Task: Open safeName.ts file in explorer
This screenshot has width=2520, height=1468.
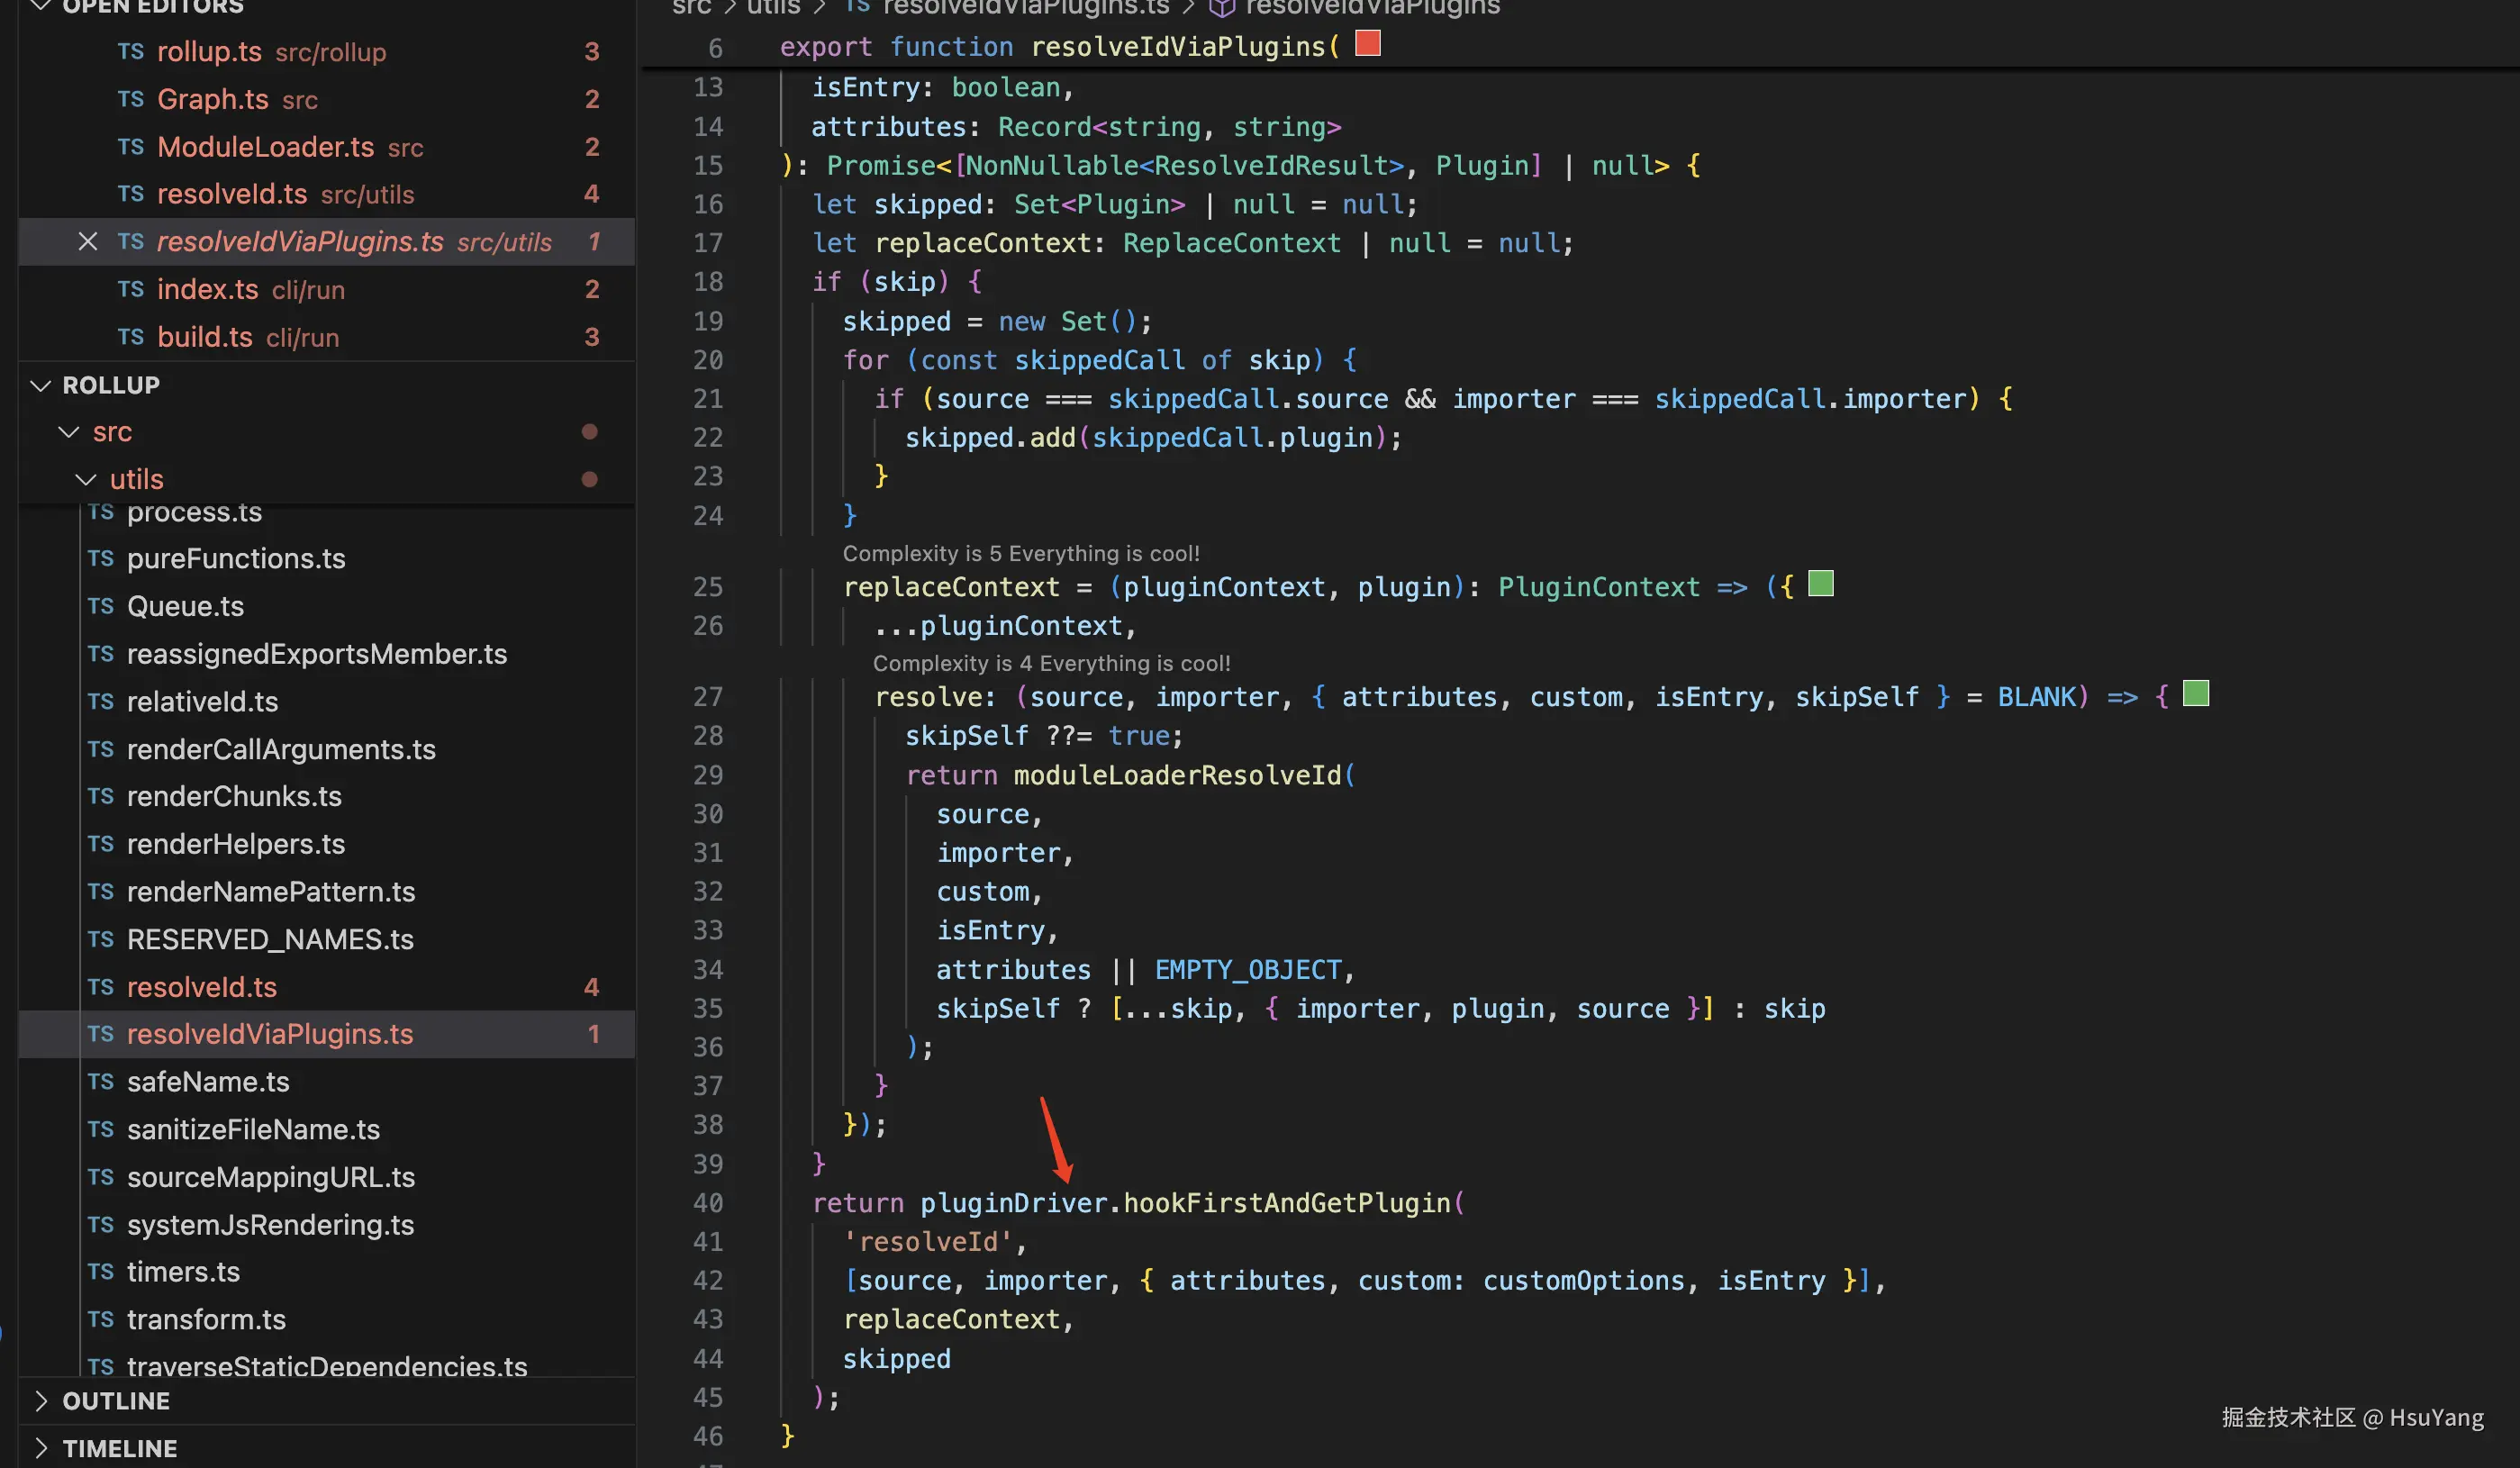Action: pyautogui.click(x=208, y=1082)
